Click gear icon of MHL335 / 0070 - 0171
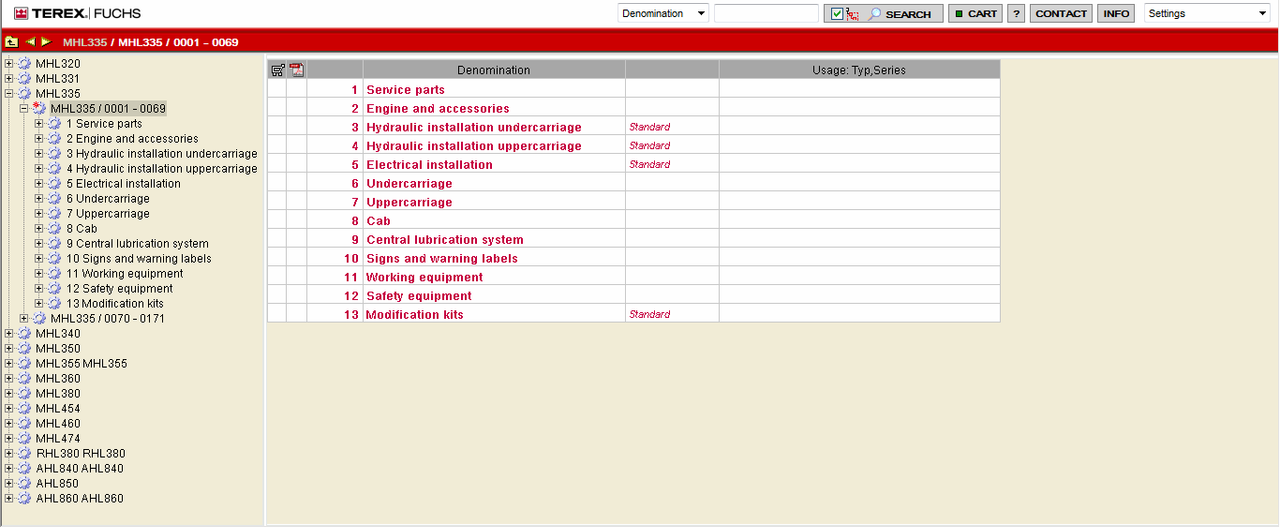This screenshot has width=1280, height=527. pos(39,319)
